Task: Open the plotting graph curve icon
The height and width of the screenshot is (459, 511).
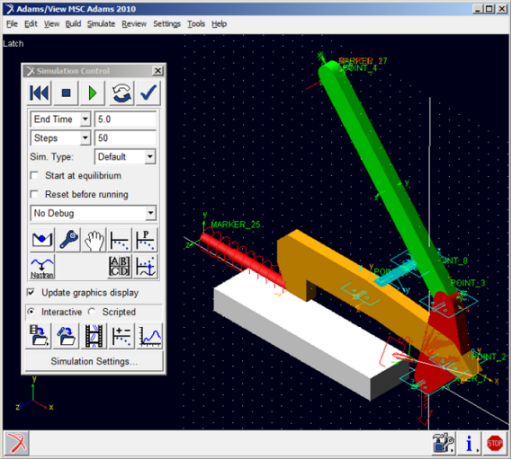Action: [150, 336]
